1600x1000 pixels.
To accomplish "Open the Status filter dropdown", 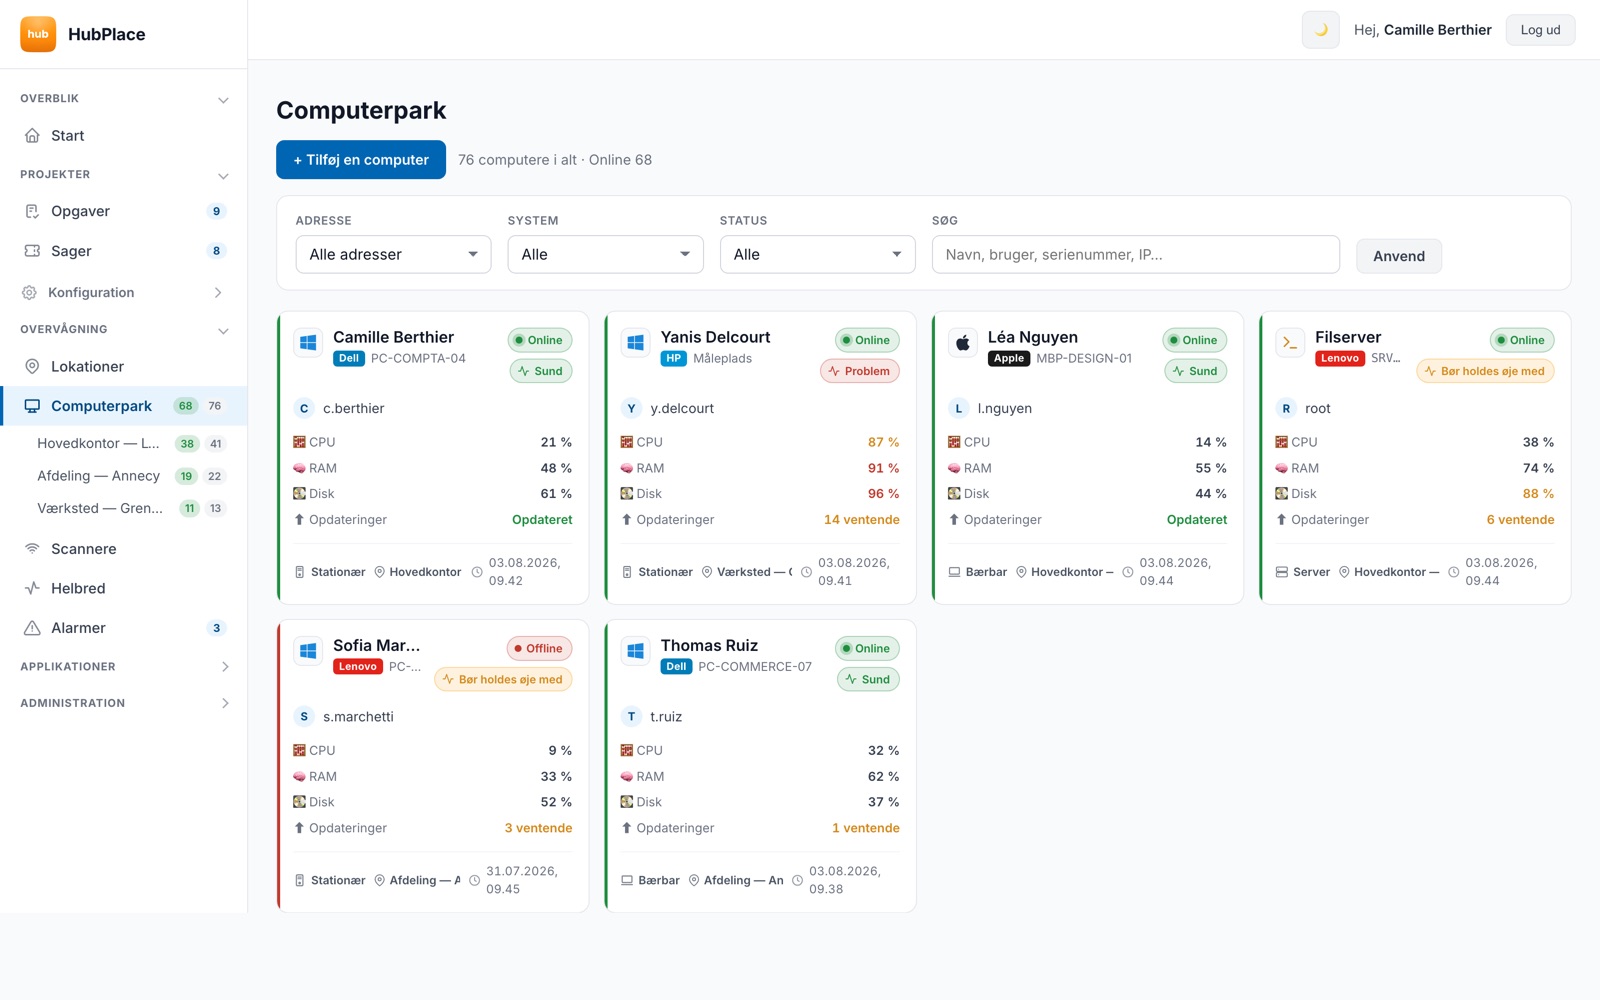I will 817,254.
